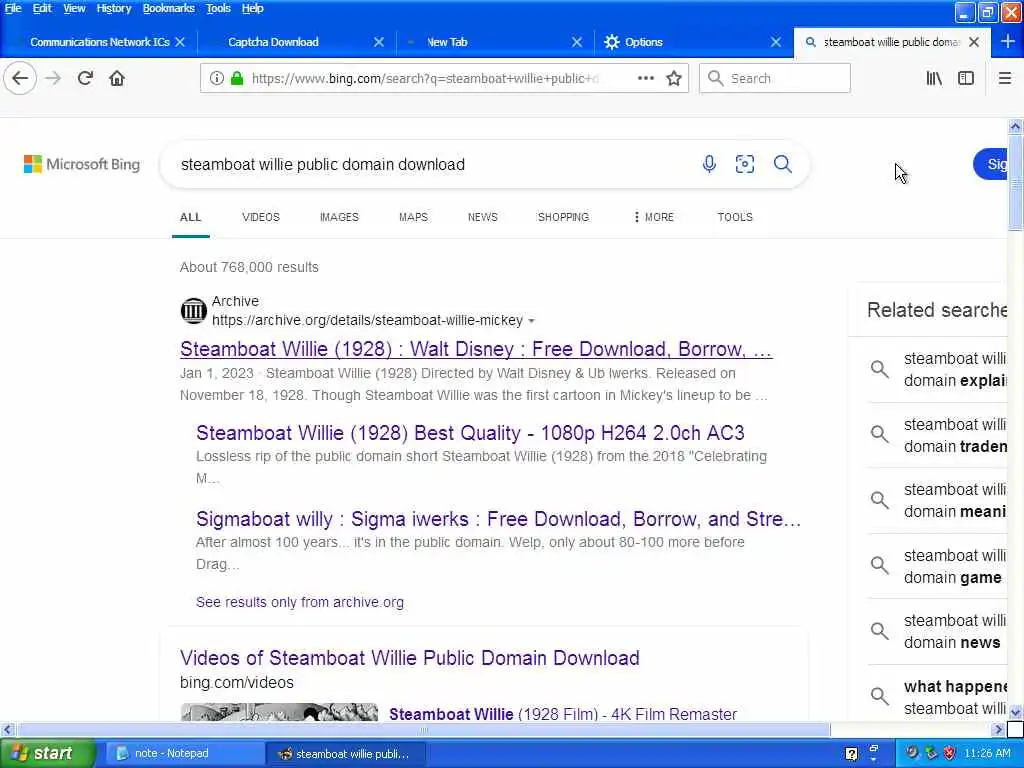The image size is (1024, 768).
Task: Click the red shield tray icon
Action: point(950,753)
